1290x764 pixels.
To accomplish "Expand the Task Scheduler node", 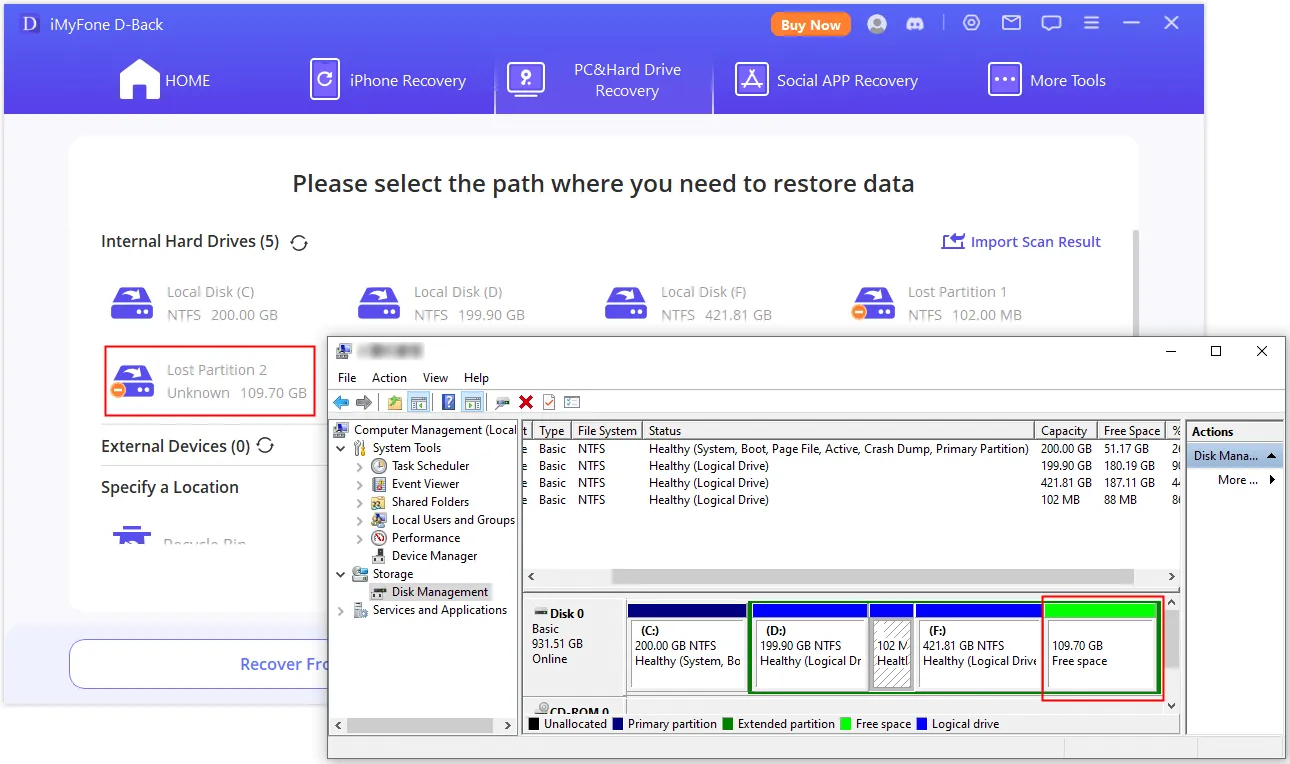I will click(x=360, y=466).
